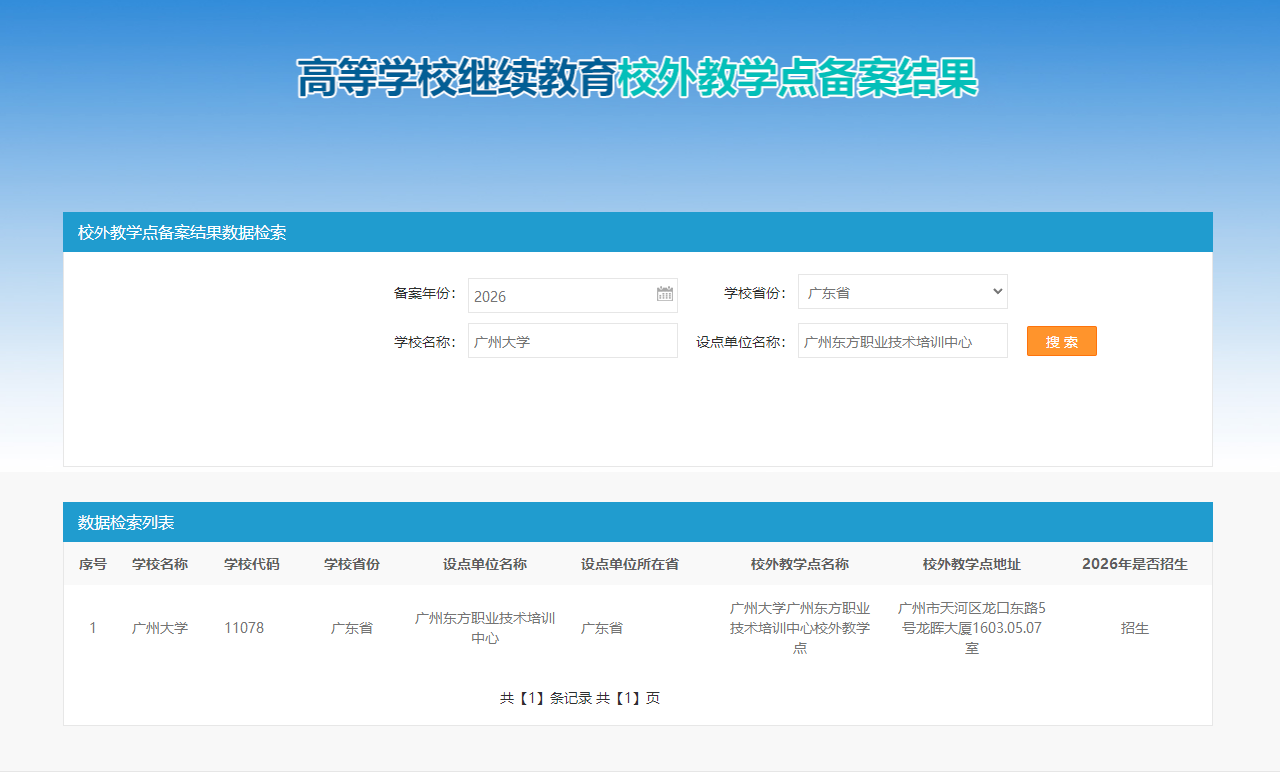Click the 2026年是否招生 column header
1280x772 pixels.
click(1135, 564)
